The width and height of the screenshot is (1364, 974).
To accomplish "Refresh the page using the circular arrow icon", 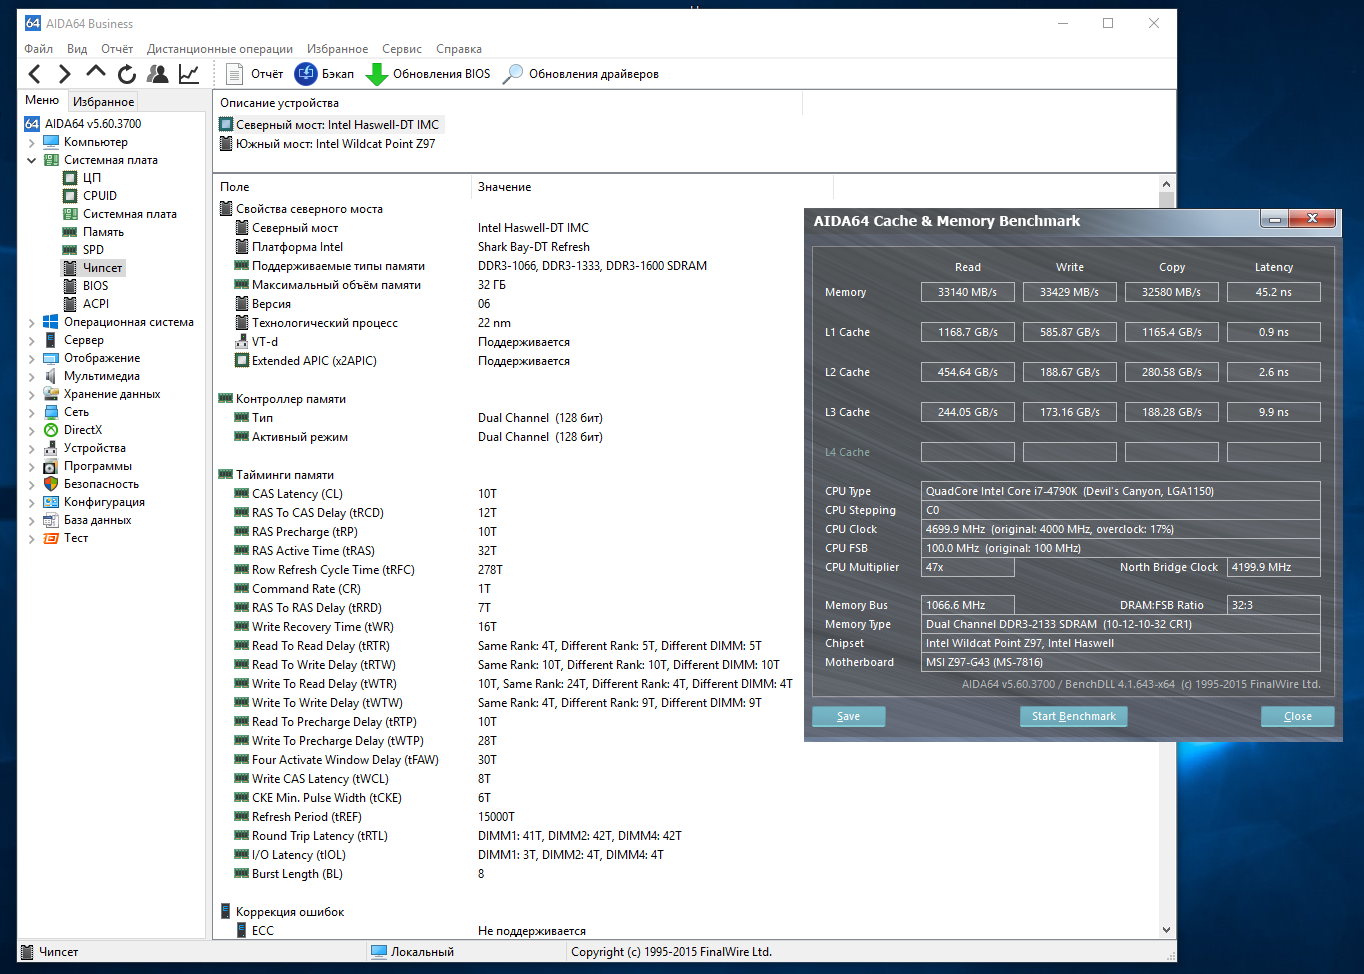I will pos(127,74).
